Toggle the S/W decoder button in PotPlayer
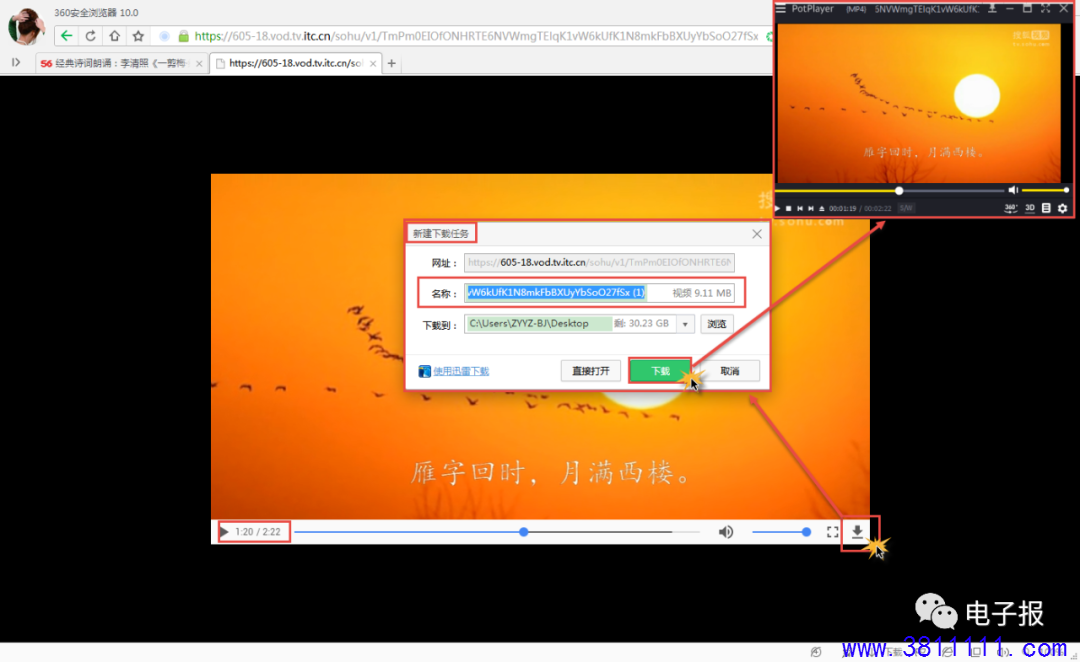The width and height of the screenshot is (1080, 662). click(x=906, y=208)
